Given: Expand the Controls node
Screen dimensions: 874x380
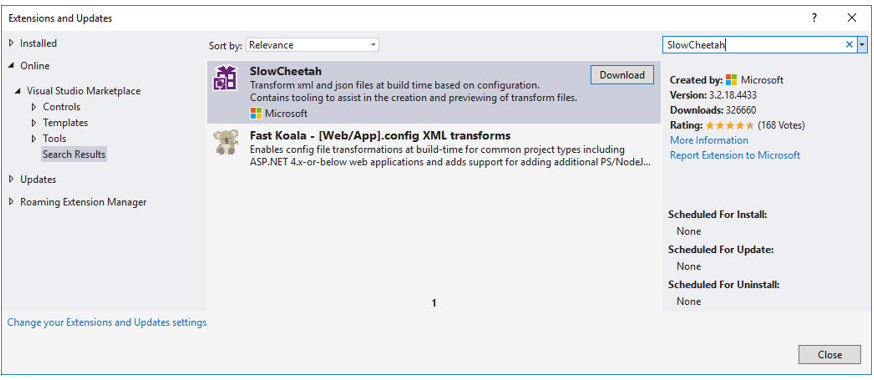Looking at the screenshot, I should (x=34, y=106).
